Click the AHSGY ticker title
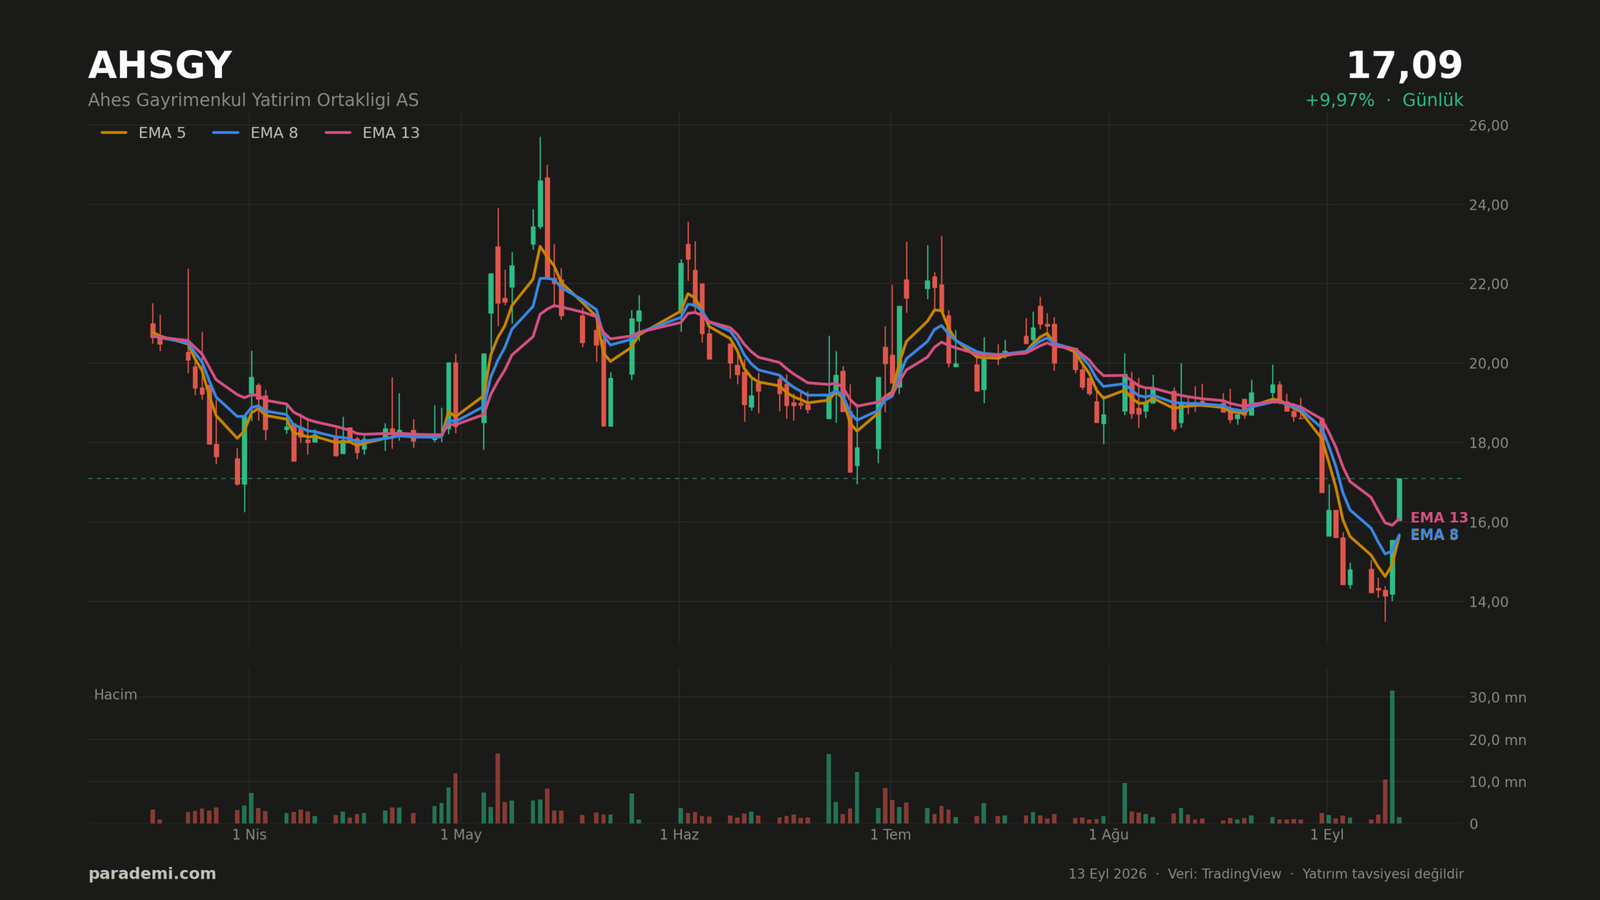 click(160, 66)
